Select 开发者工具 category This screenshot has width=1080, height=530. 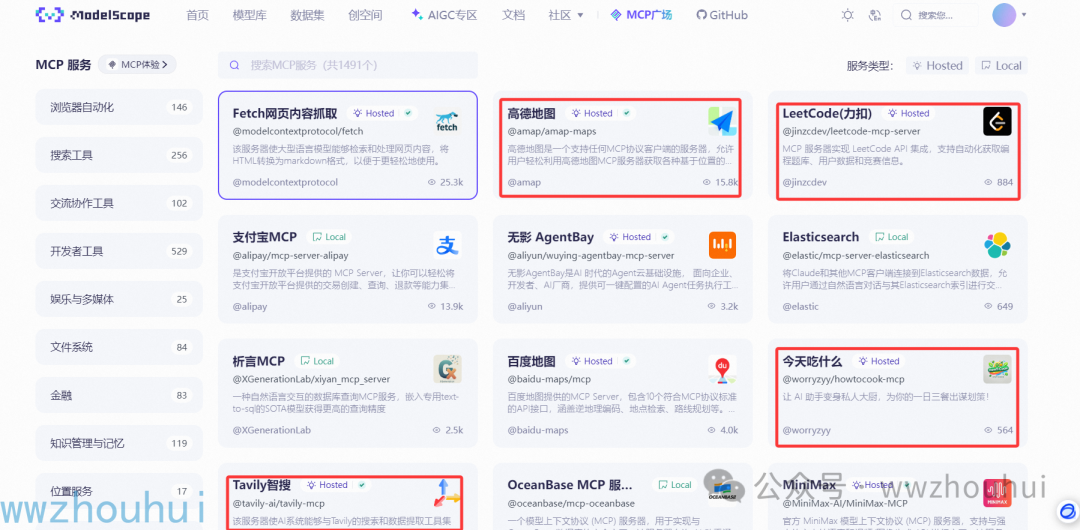[x=119, y=251]
